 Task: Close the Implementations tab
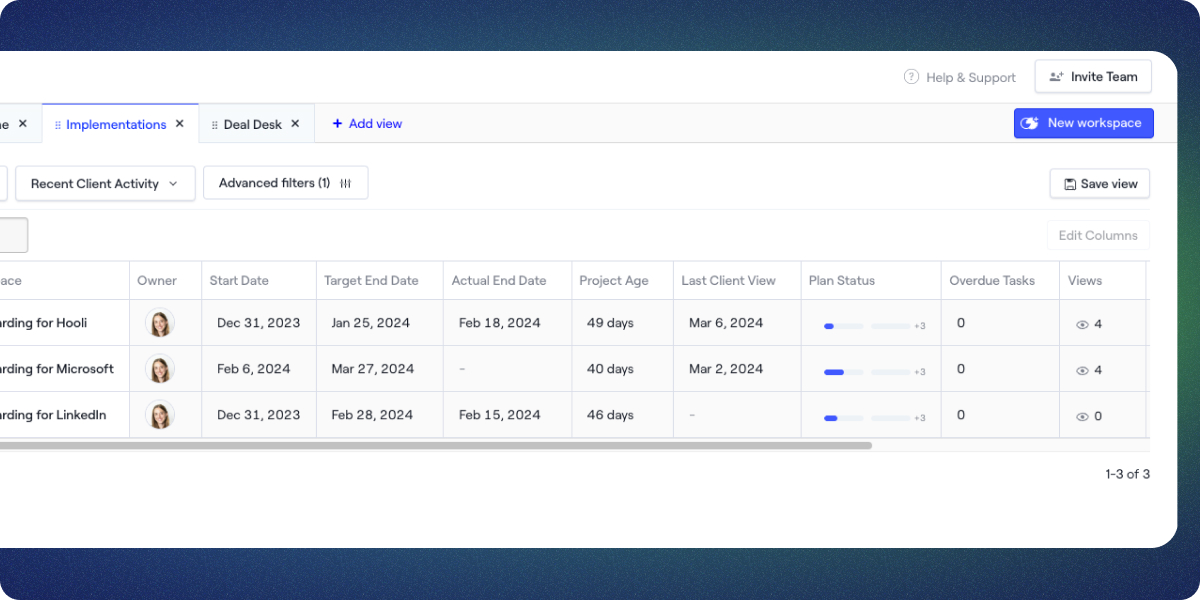coord(180,124)
